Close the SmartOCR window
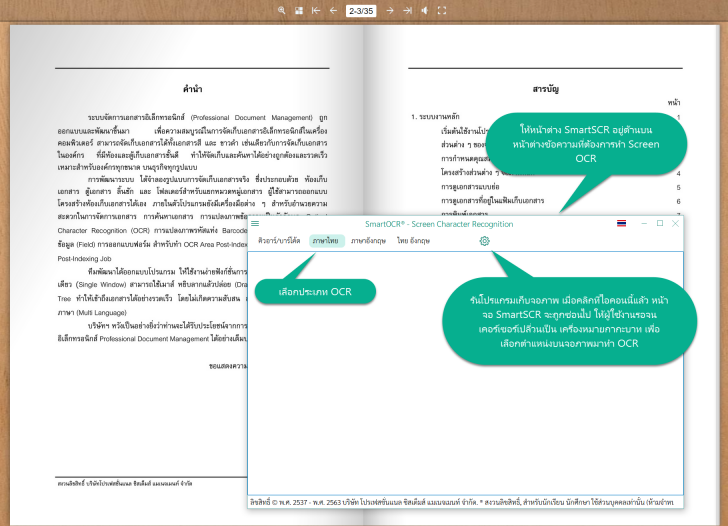This screenshot has height=526, width=728. pos(676,224)
